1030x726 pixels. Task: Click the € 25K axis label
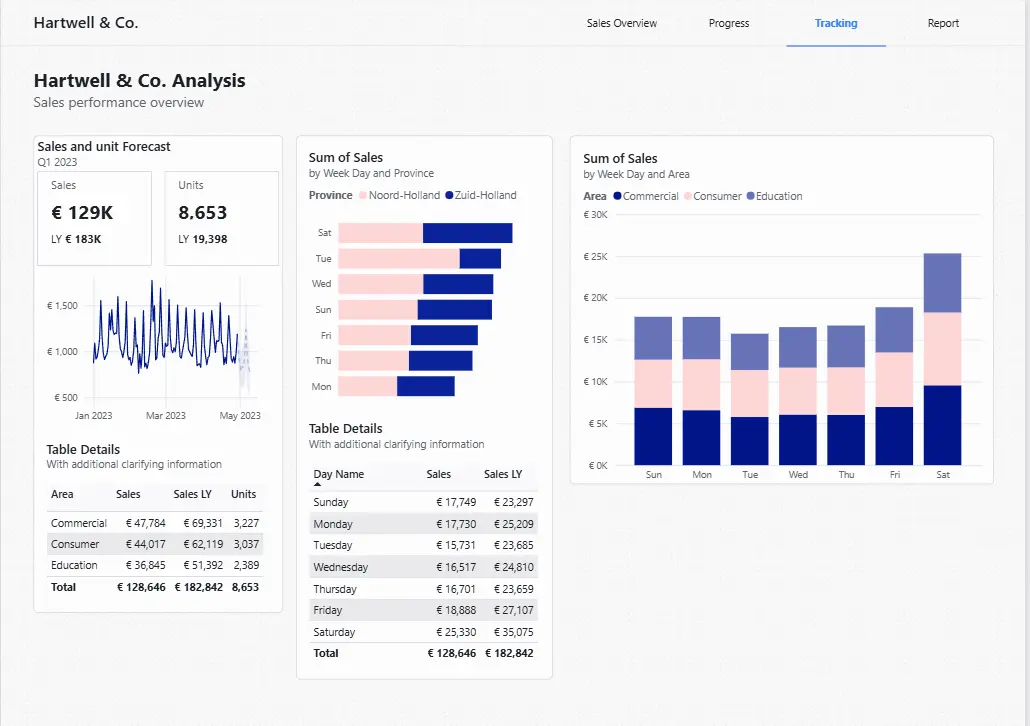[x=595, y=256]
